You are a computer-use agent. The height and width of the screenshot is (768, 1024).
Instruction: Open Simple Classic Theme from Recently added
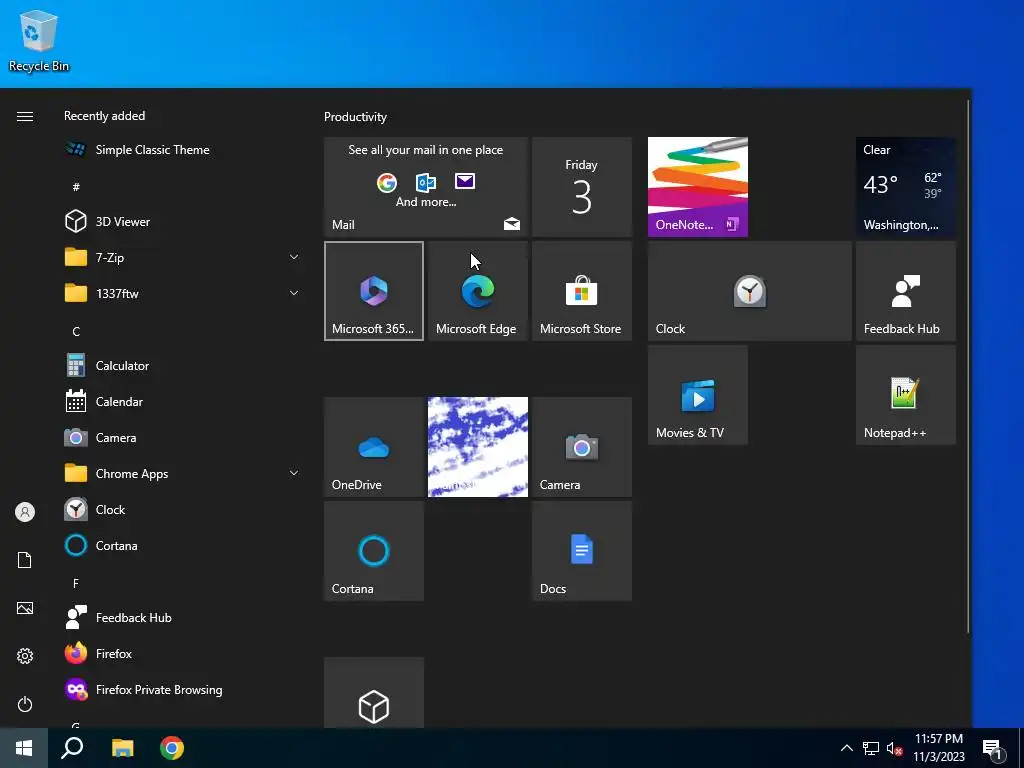pyautogui.click(x=183, y=150)
